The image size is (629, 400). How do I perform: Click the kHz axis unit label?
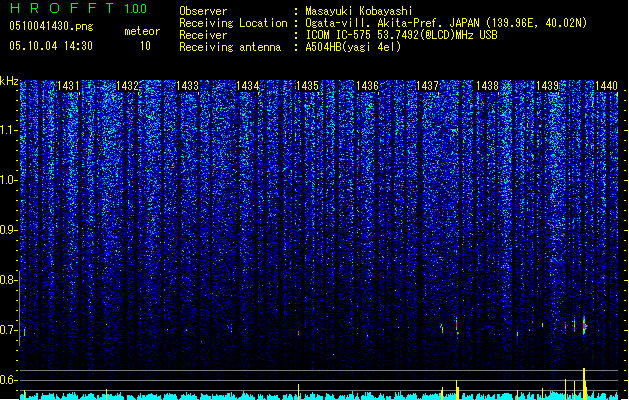point(9,81)
